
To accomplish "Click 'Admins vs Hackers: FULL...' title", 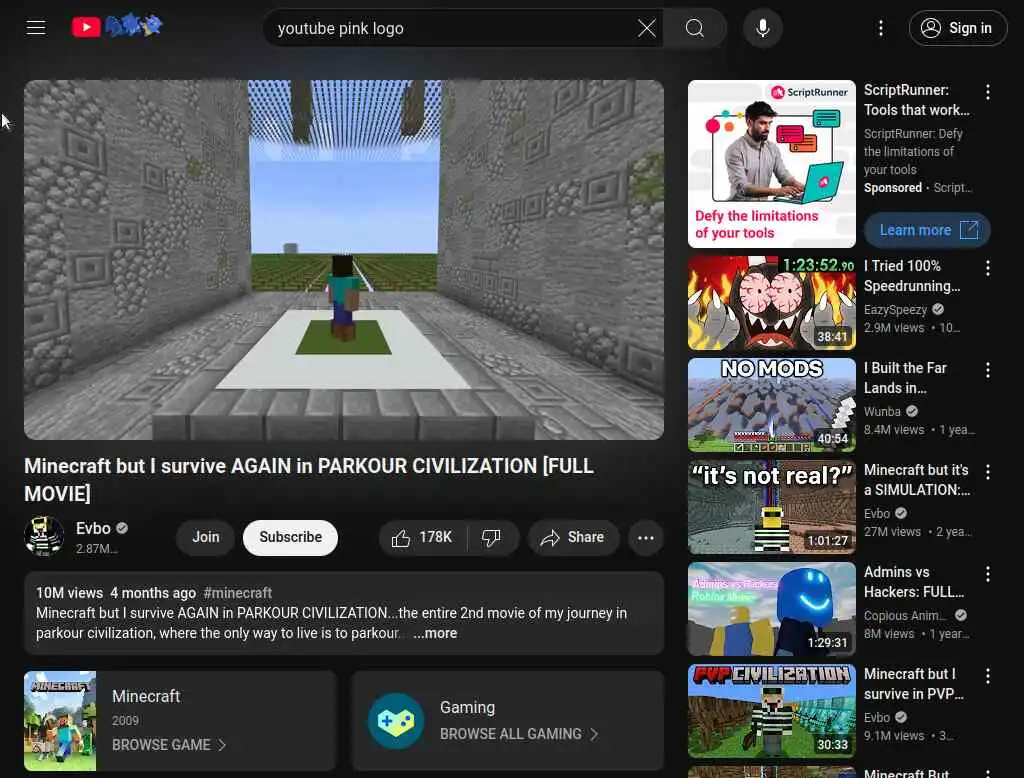I will point(914,581).
